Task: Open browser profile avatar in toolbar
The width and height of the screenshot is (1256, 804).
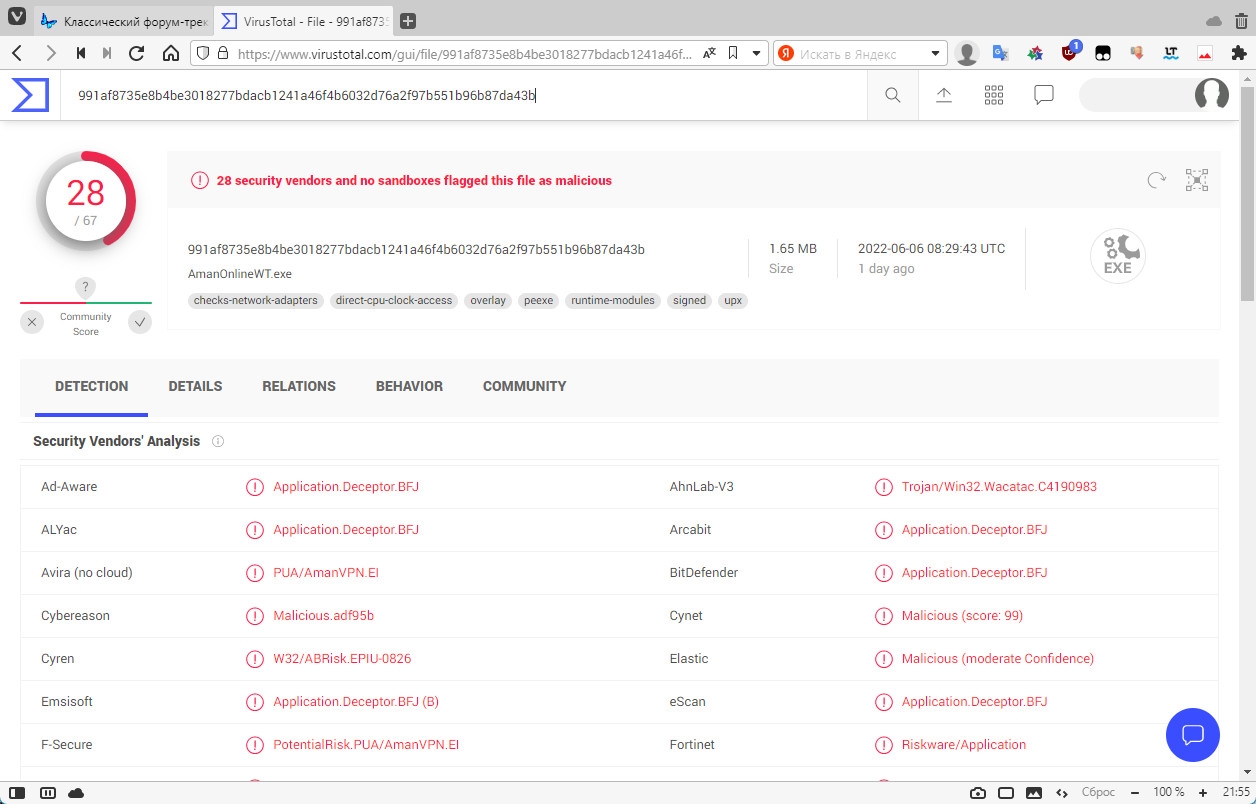Action: (966, 53)
